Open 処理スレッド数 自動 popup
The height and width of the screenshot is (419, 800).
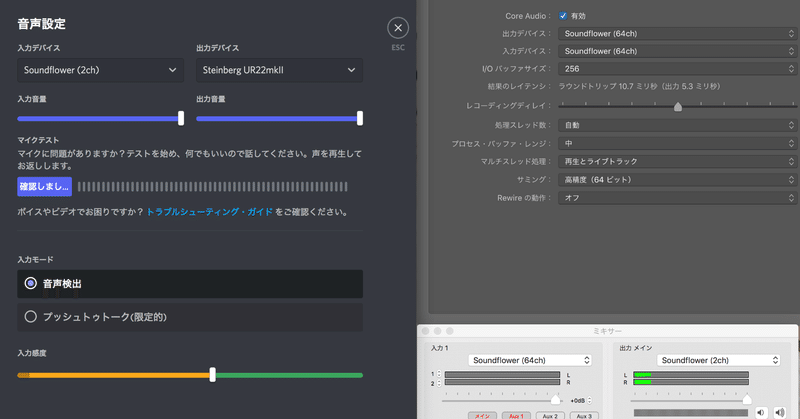(x=678, y=125)
